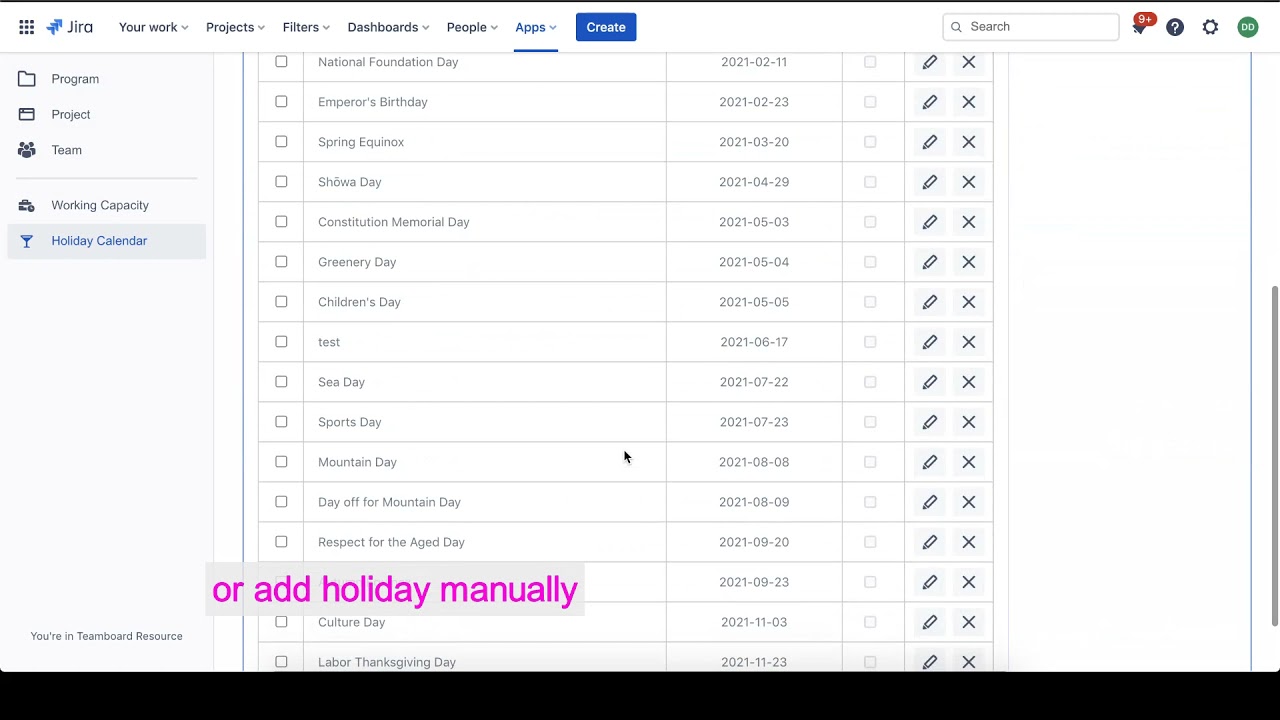Expand the People dropdown menu
Viewport: 1280px width, 720px height.
[x=472, y=27]
